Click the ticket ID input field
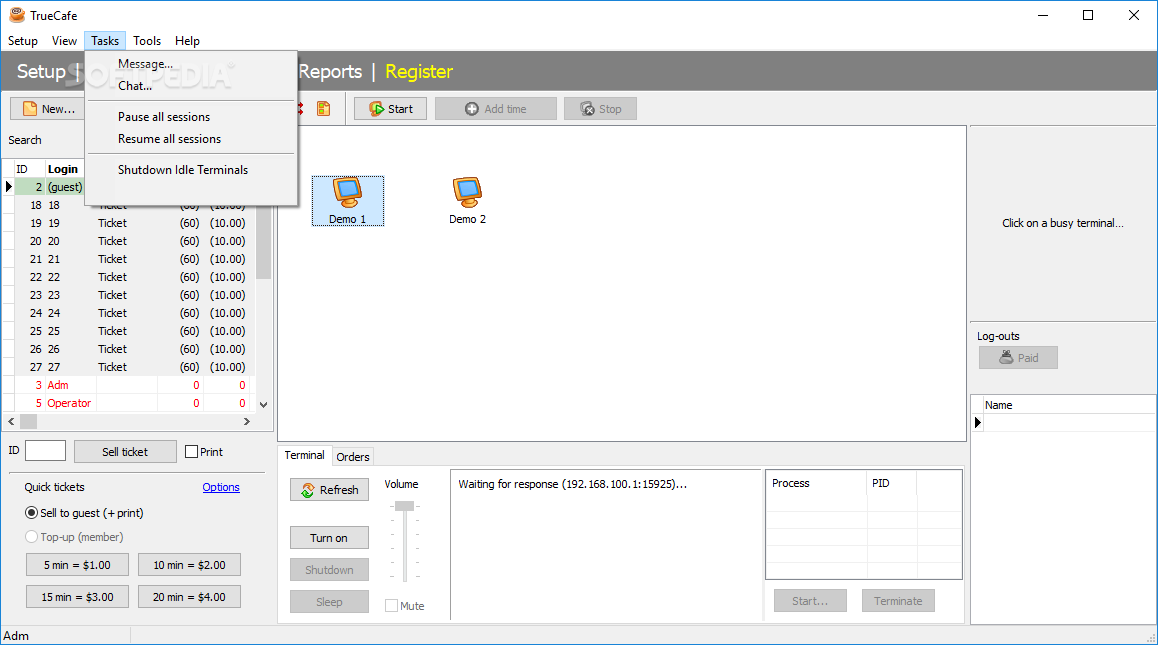The width and height of the screenshot is (1158, 645). pos(45,451)
